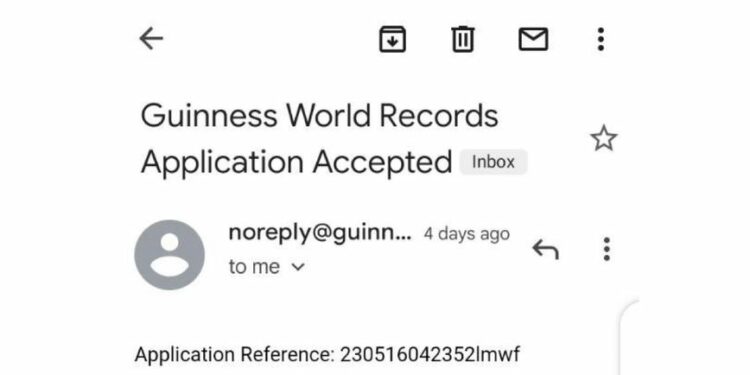Tap the 'to me' recipient text

(254, 267)
